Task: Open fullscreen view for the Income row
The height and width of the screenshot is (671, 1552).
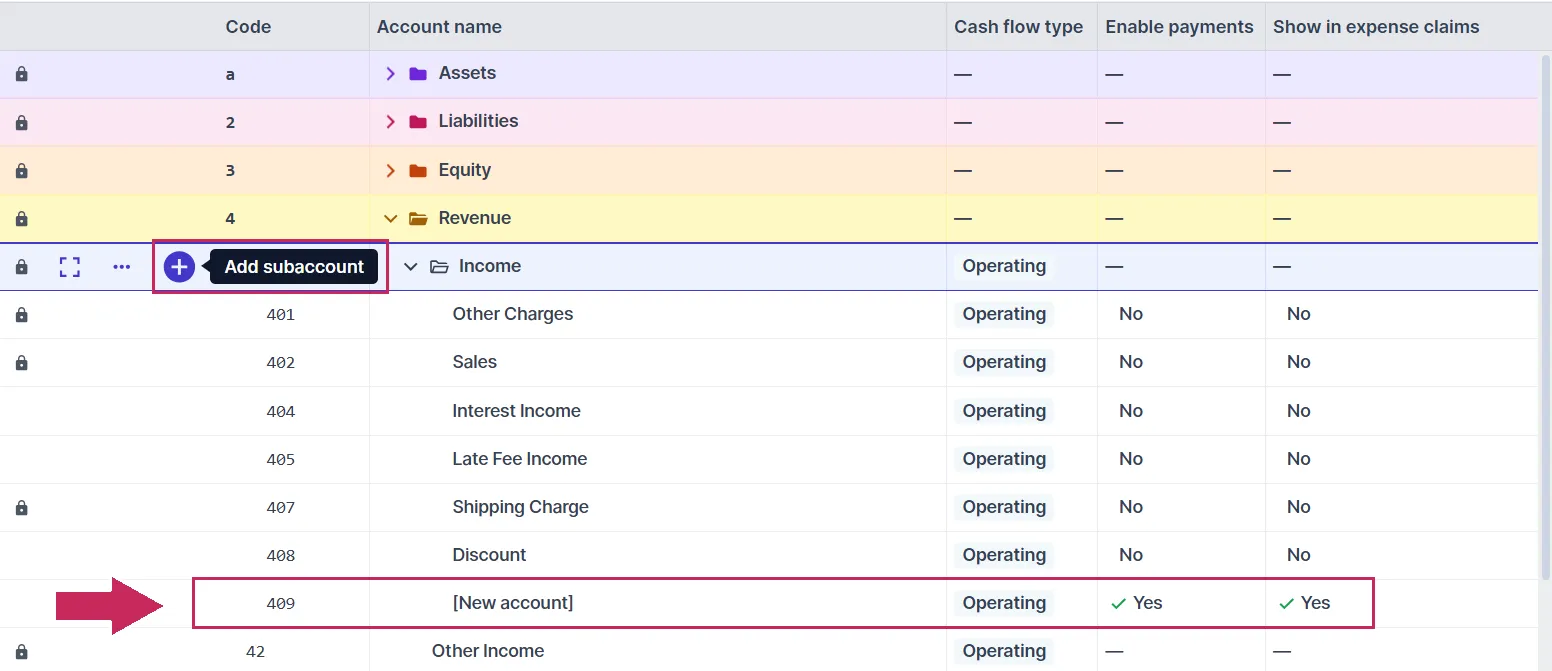Action: click(69, 266)
